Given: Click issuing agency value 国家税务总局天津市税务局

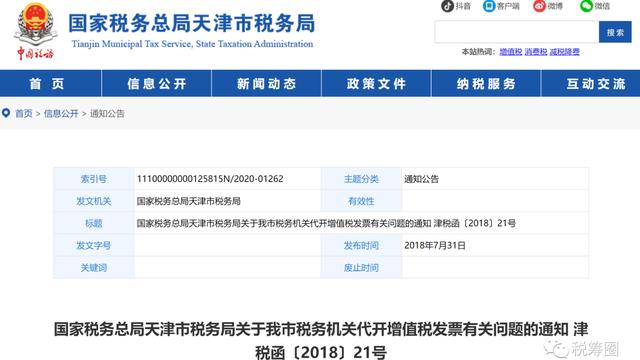Looking at the screenshot, I should pyautogui.click(x=189, y=201).
